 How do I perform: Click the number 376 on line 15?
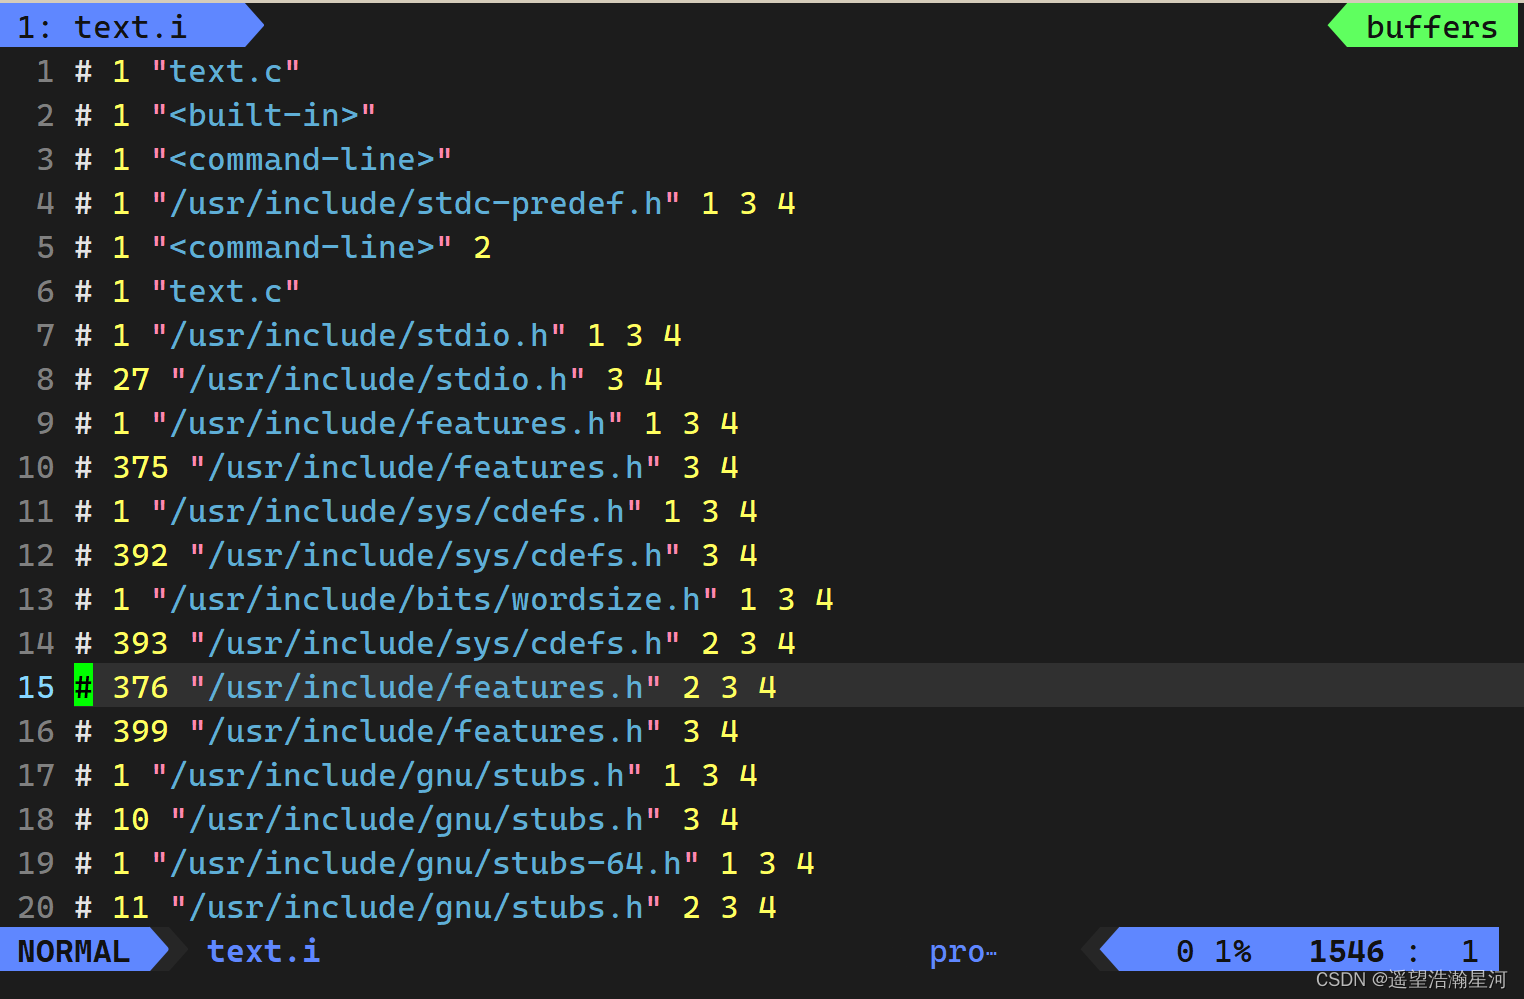(141, 687)
